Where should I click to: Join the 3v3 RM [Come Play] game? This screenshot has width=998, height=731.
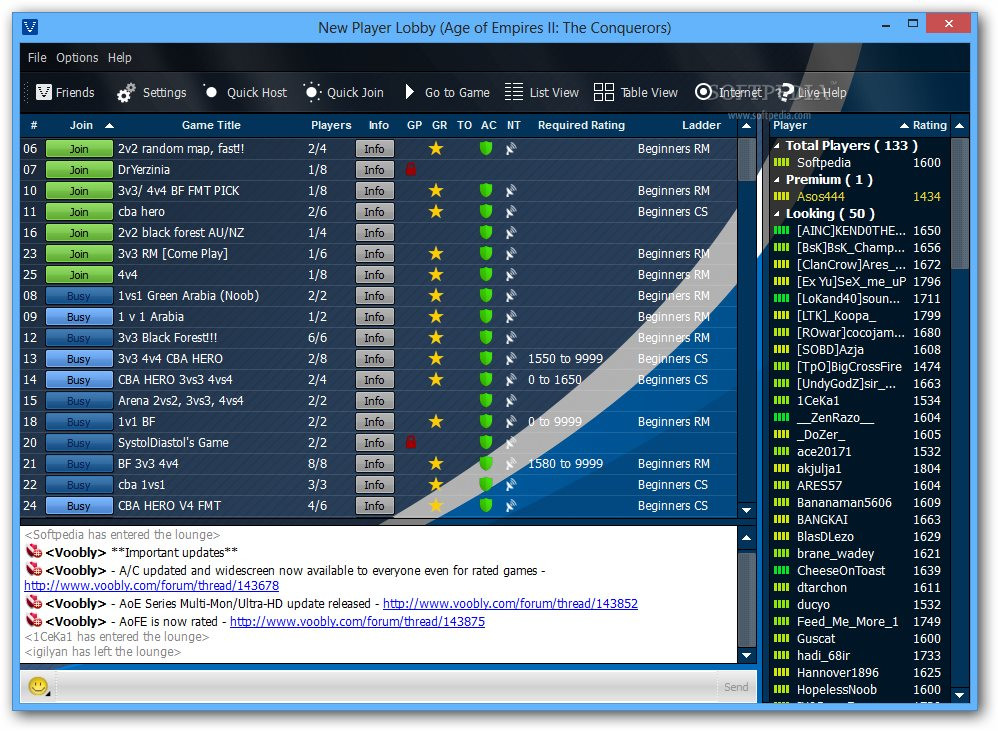click(x=79, y=253)
